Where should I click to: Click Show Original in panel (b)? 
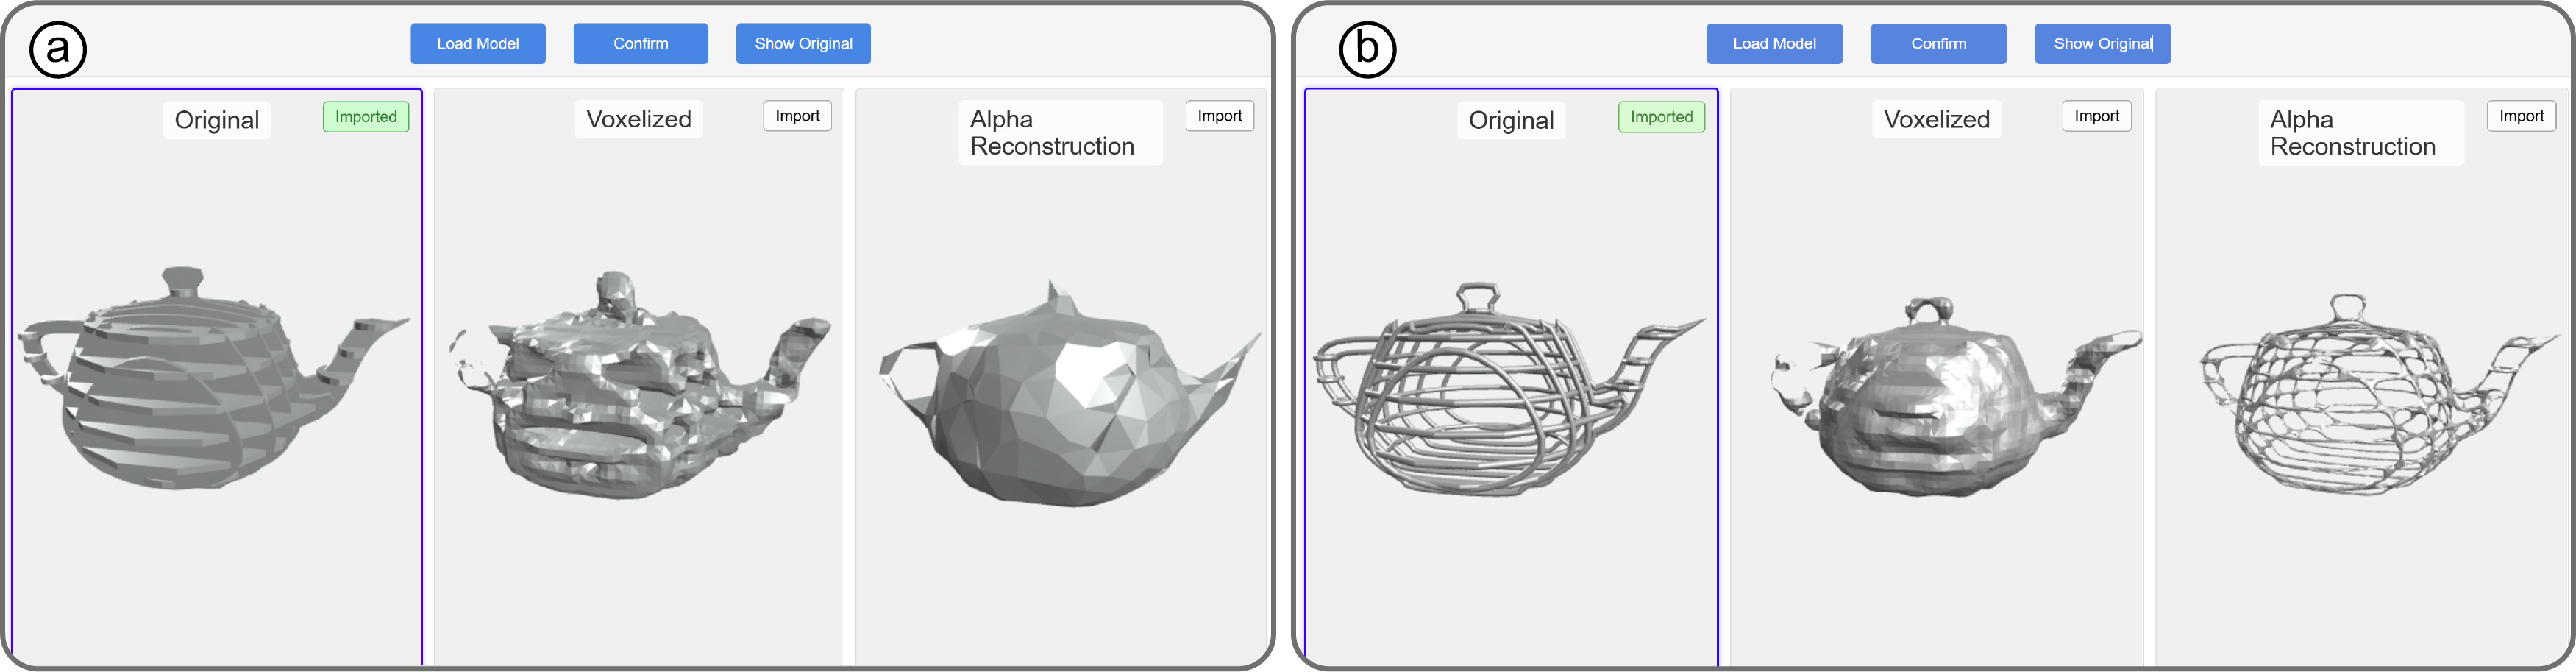coord(2102,44)
